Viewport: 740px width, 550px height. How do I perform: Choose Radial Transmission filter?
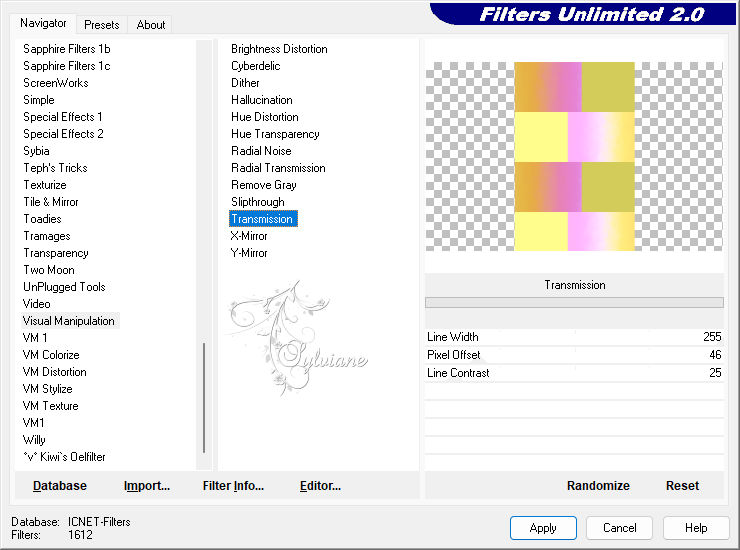click(278, 168)
